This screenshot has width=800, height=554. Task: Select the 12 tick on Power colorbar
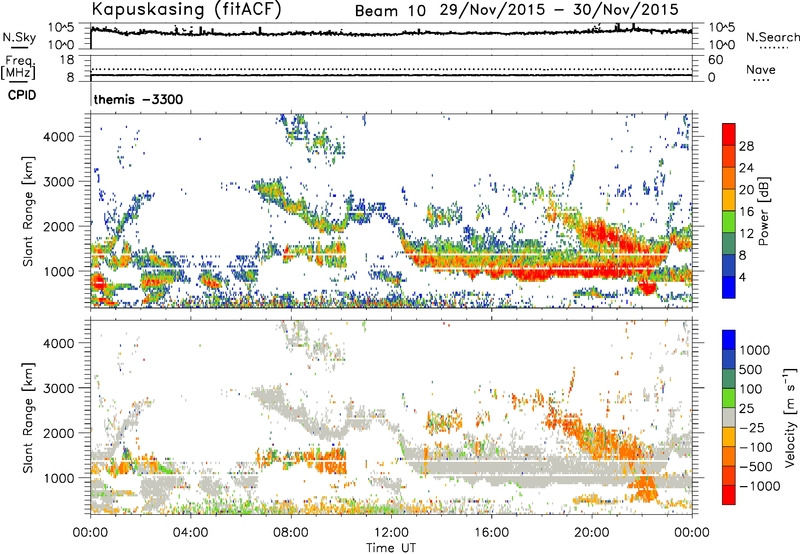pyautogui.click(x=746, y=234)
